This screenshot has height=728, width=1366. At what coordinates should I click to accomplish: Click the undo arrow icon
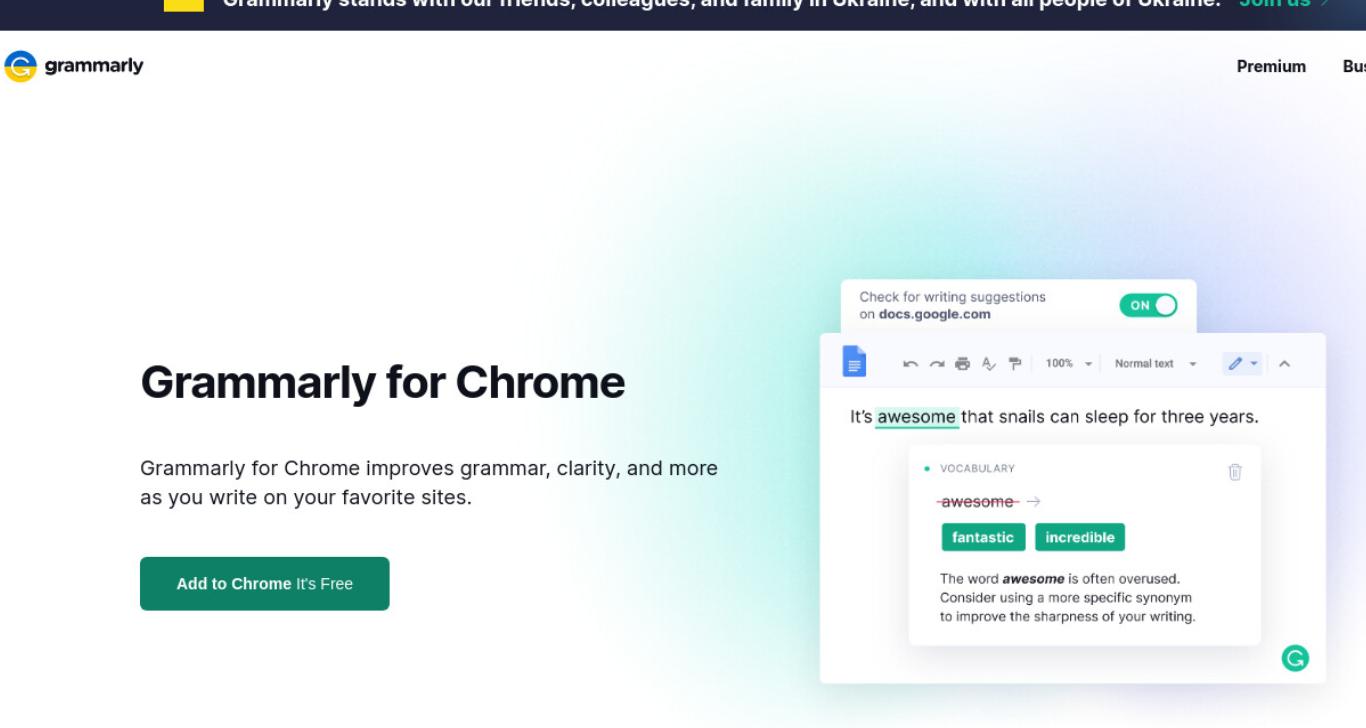click(910, 364)
